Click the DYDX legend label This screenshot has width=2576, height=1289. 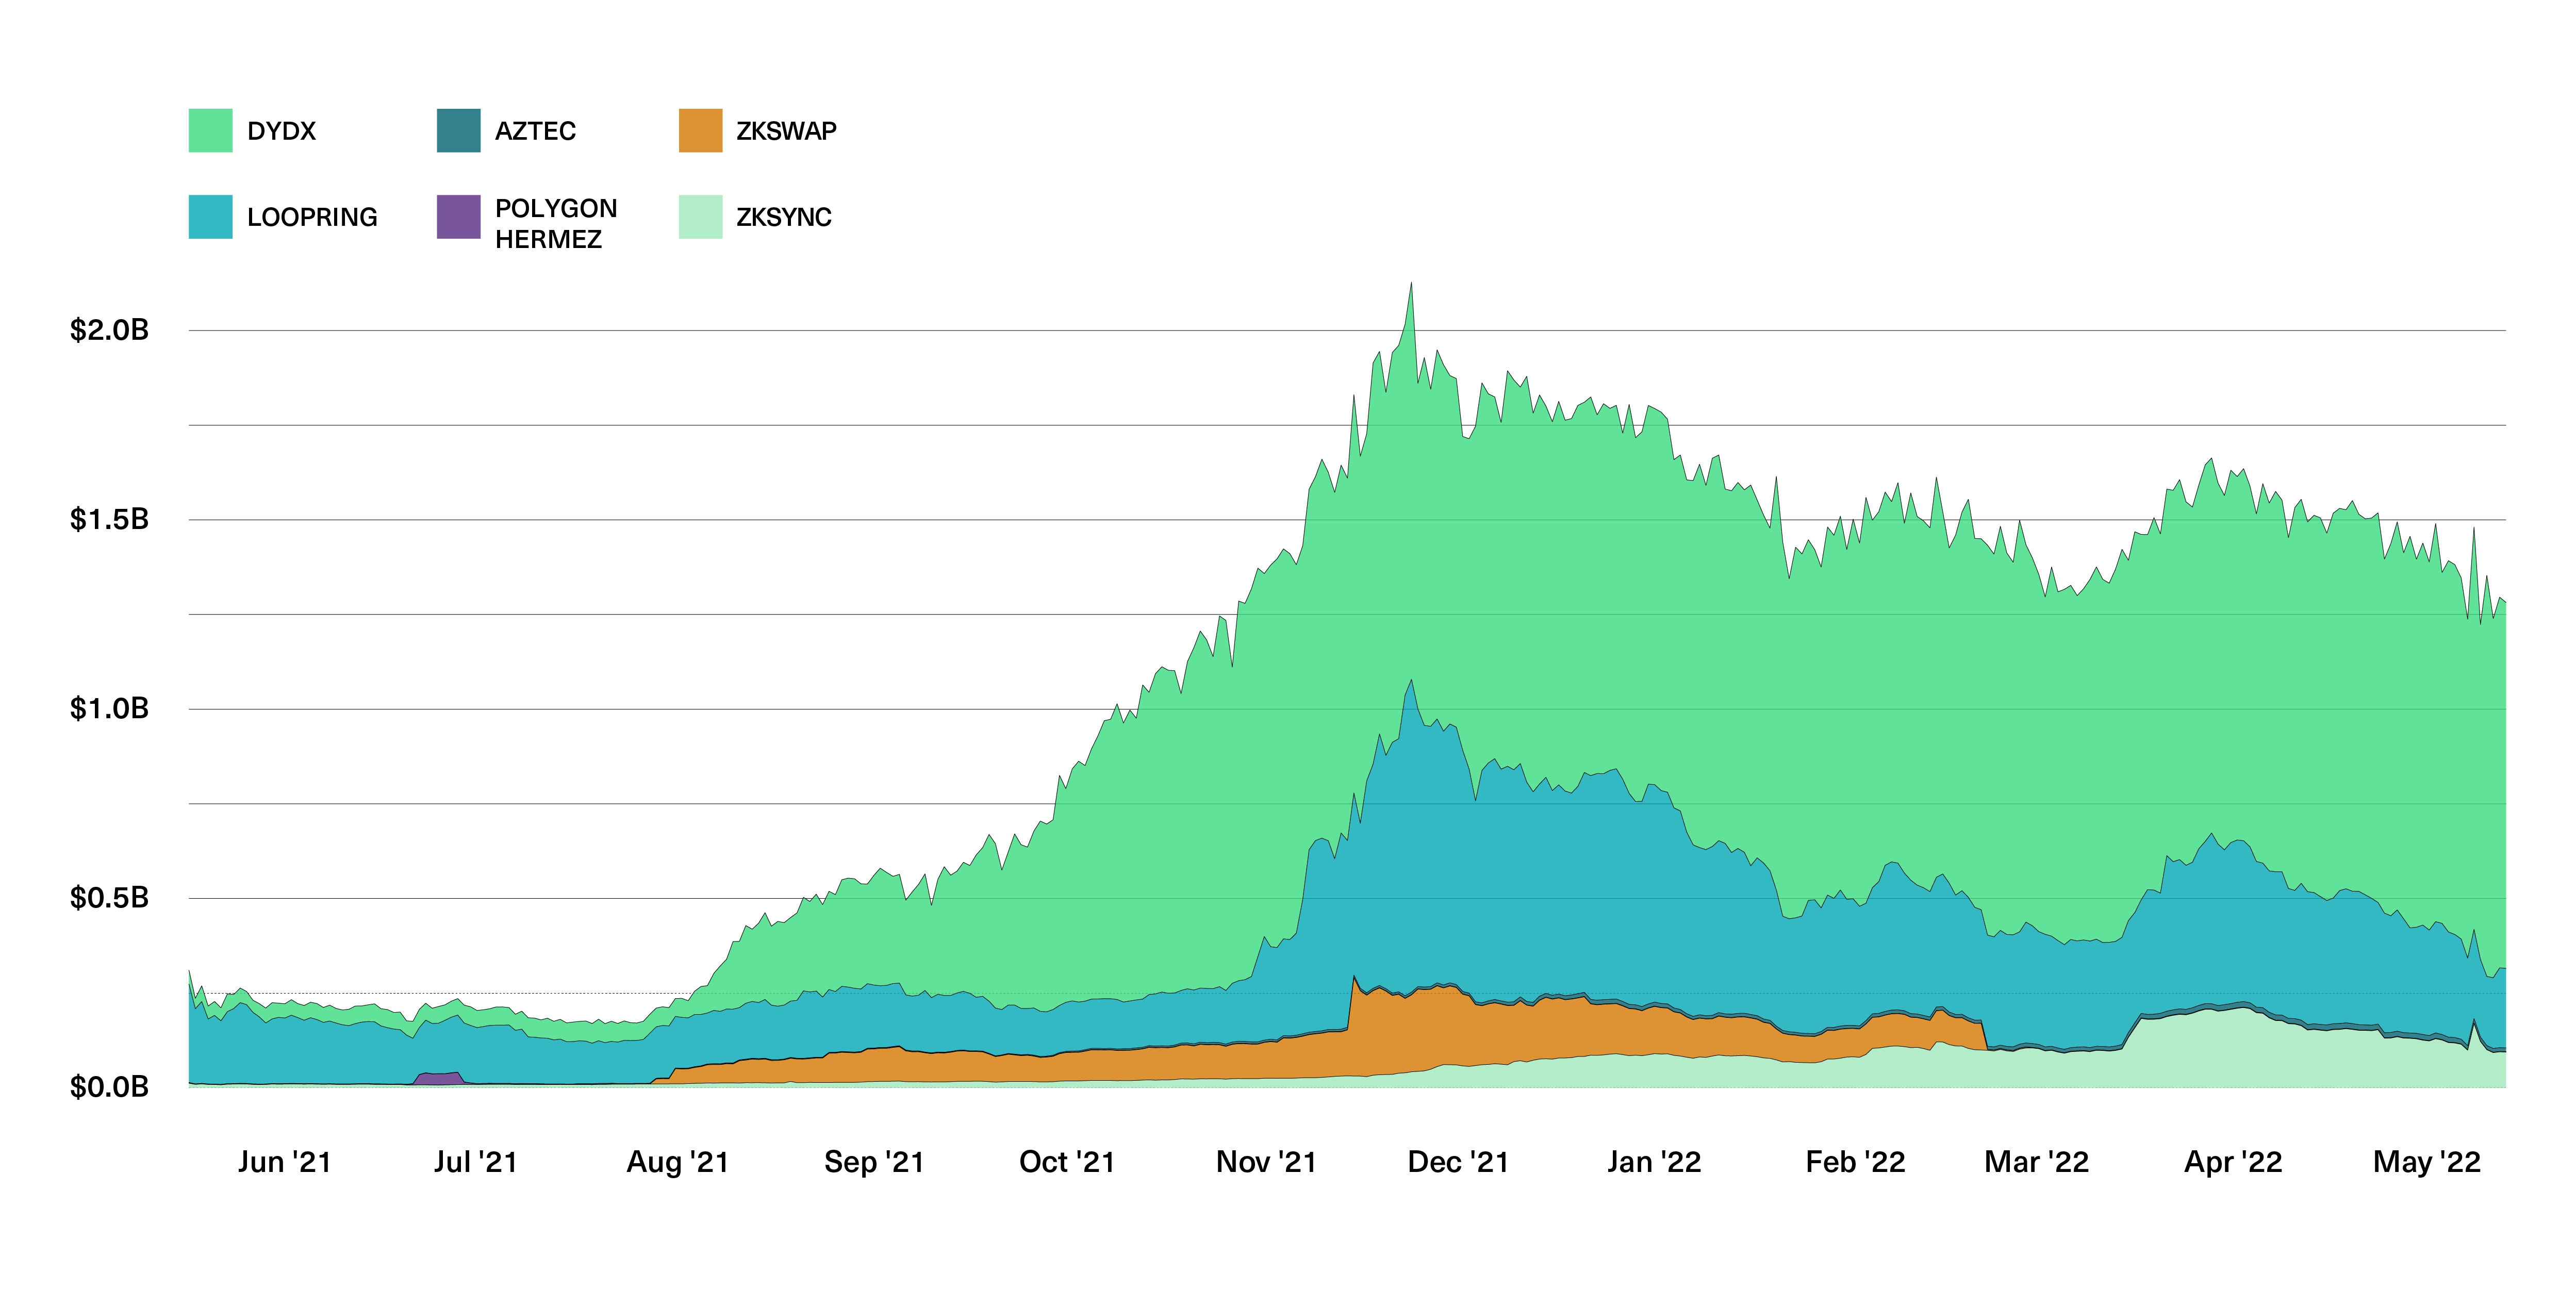pos(281,131)
